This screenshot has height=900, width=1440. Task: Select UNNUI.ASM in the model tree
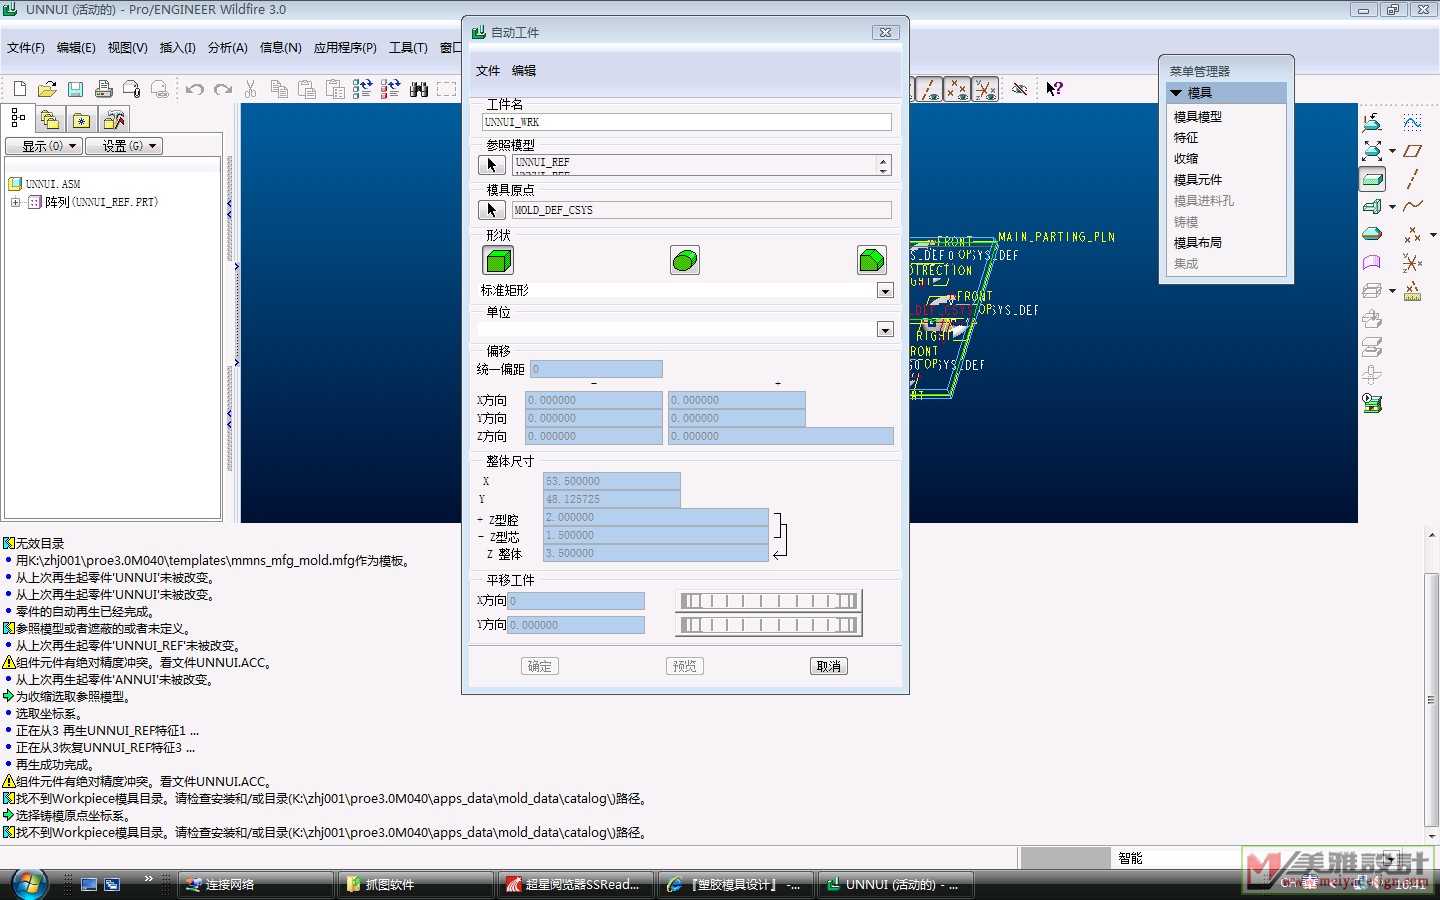click(x=53, y=184)
